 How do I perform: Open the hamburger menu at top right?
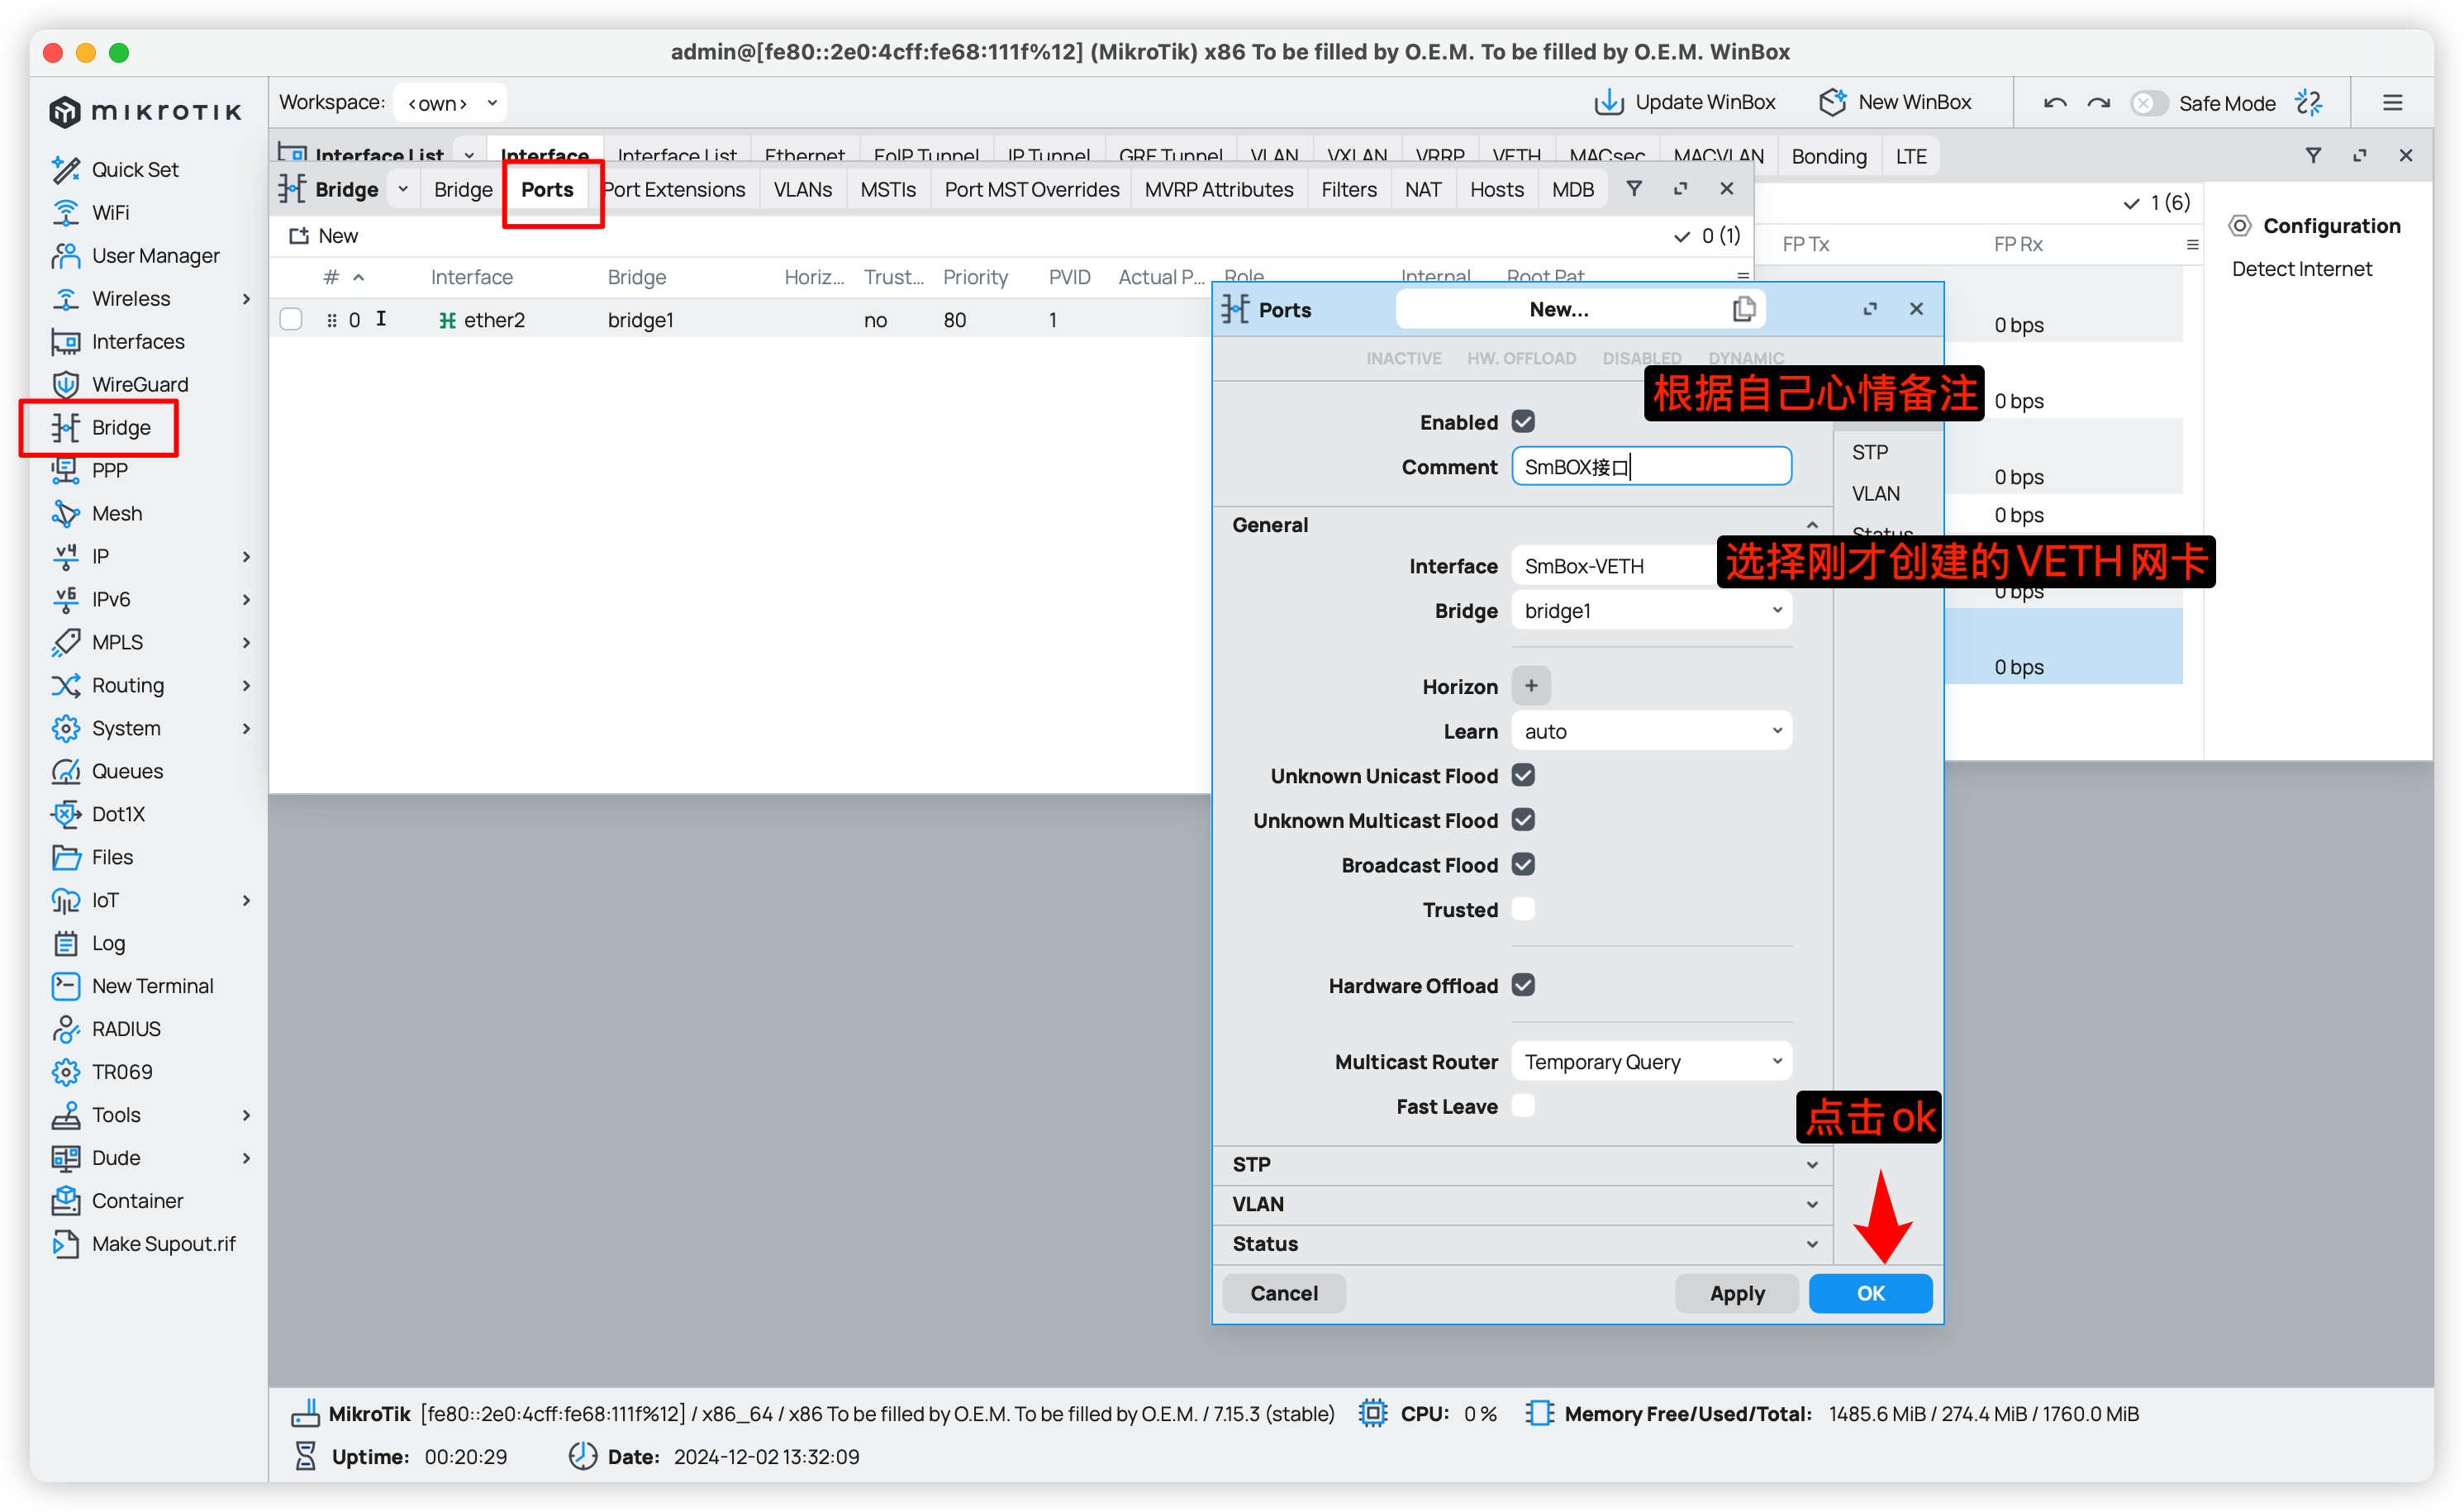[2392, 103]
